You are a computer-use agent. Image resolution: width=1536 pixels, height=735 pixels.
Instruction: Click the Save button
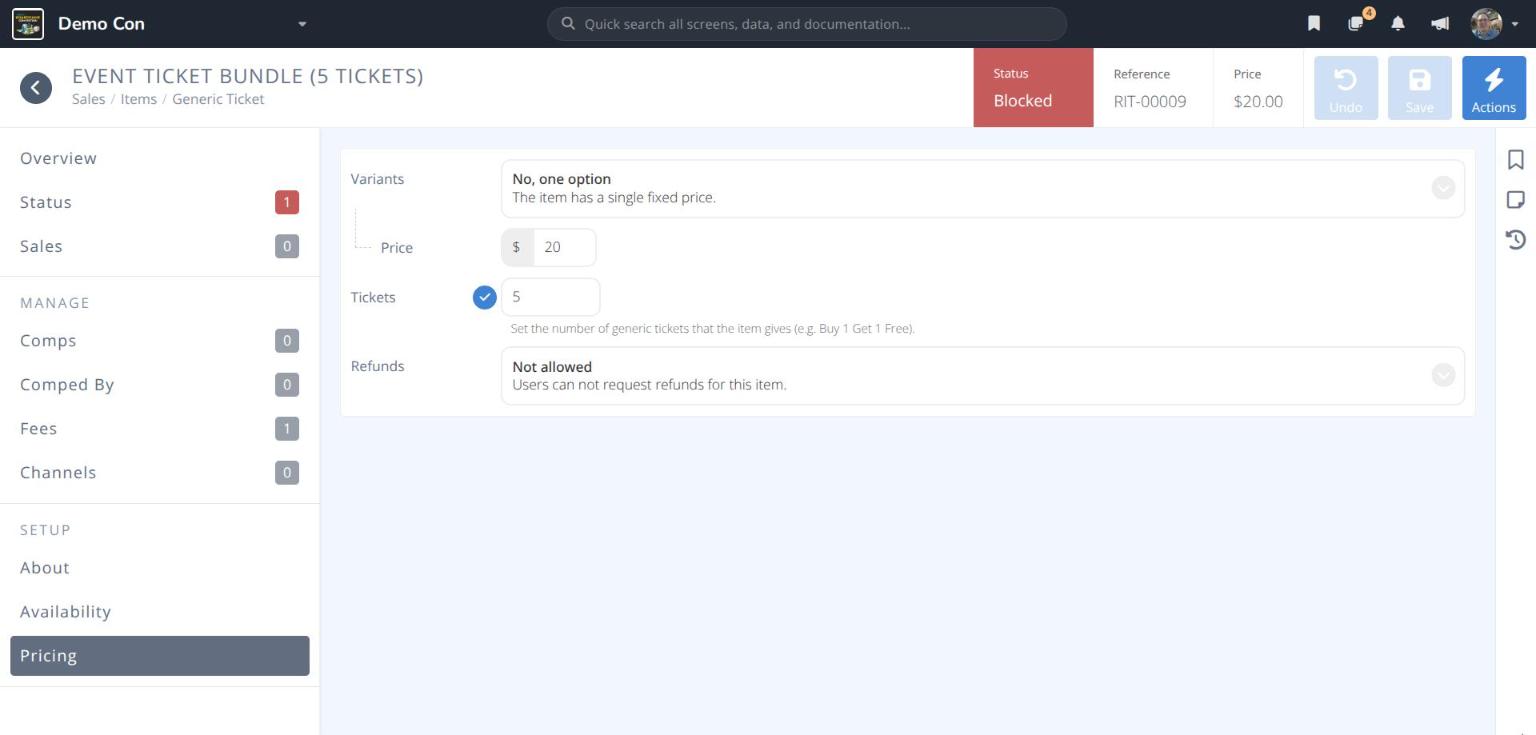click(1420, 88)
